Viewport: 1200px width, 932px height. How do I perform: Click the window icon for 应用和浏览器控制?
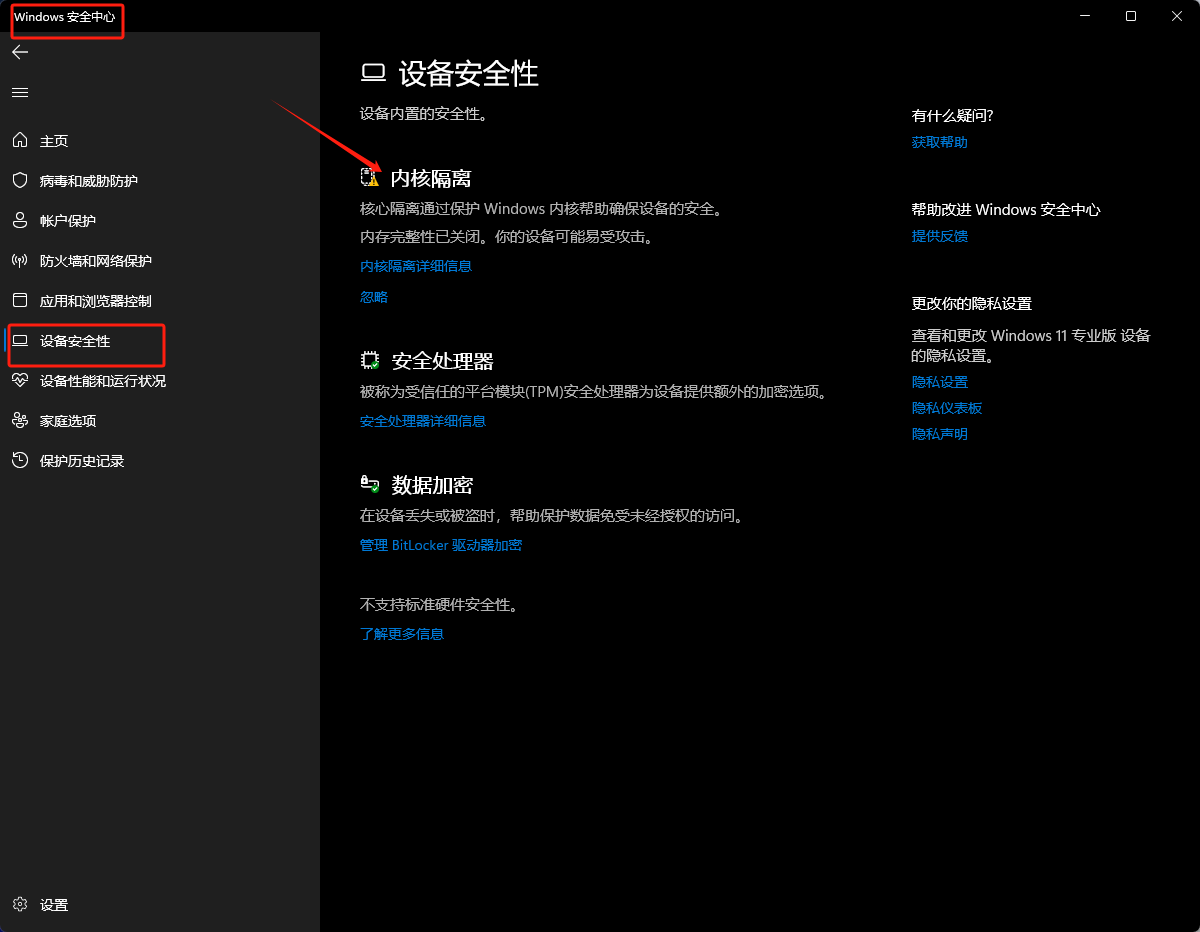click(20, 301)
